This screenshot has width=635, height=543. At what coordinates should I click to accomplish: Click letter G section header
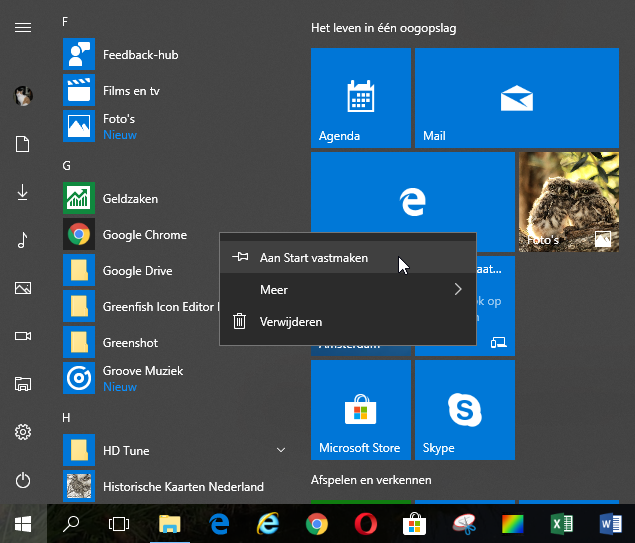(x=66, y=166)
